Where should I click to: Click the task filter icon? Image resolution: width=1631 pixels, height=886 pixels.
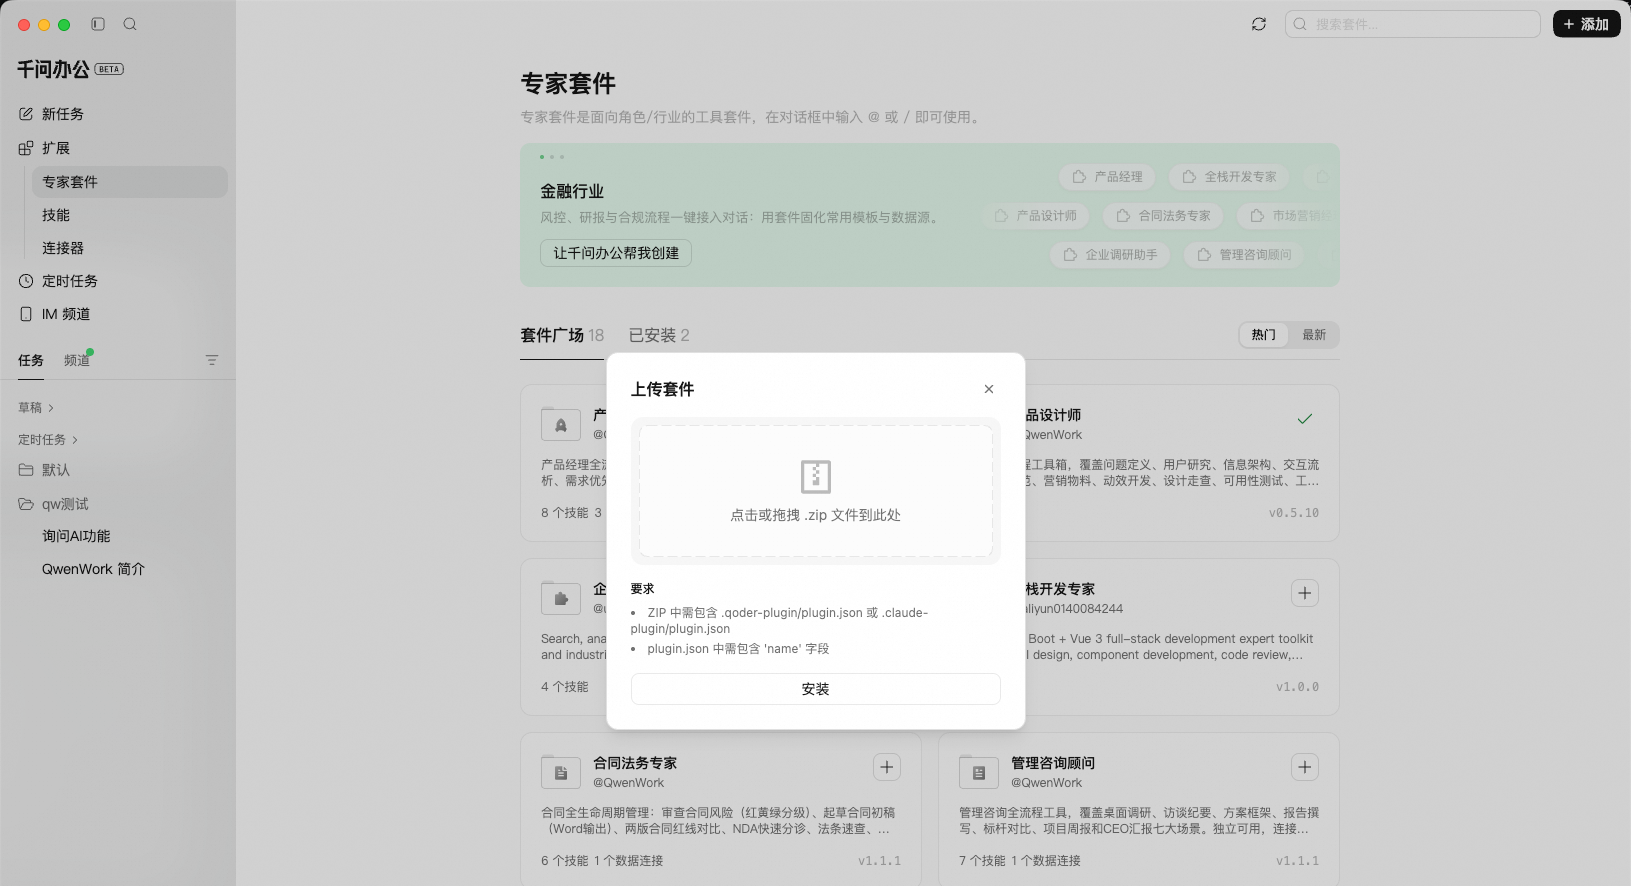[212, 360]
